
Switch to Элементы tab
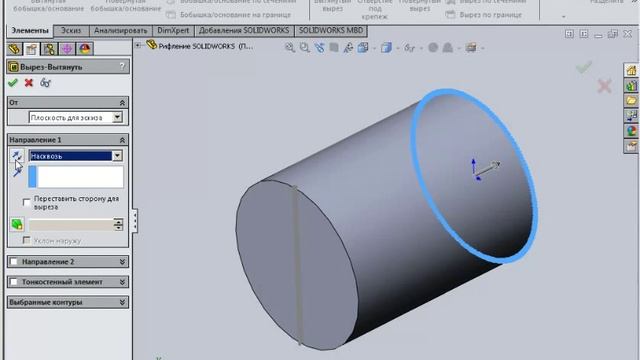coord(30,31)
